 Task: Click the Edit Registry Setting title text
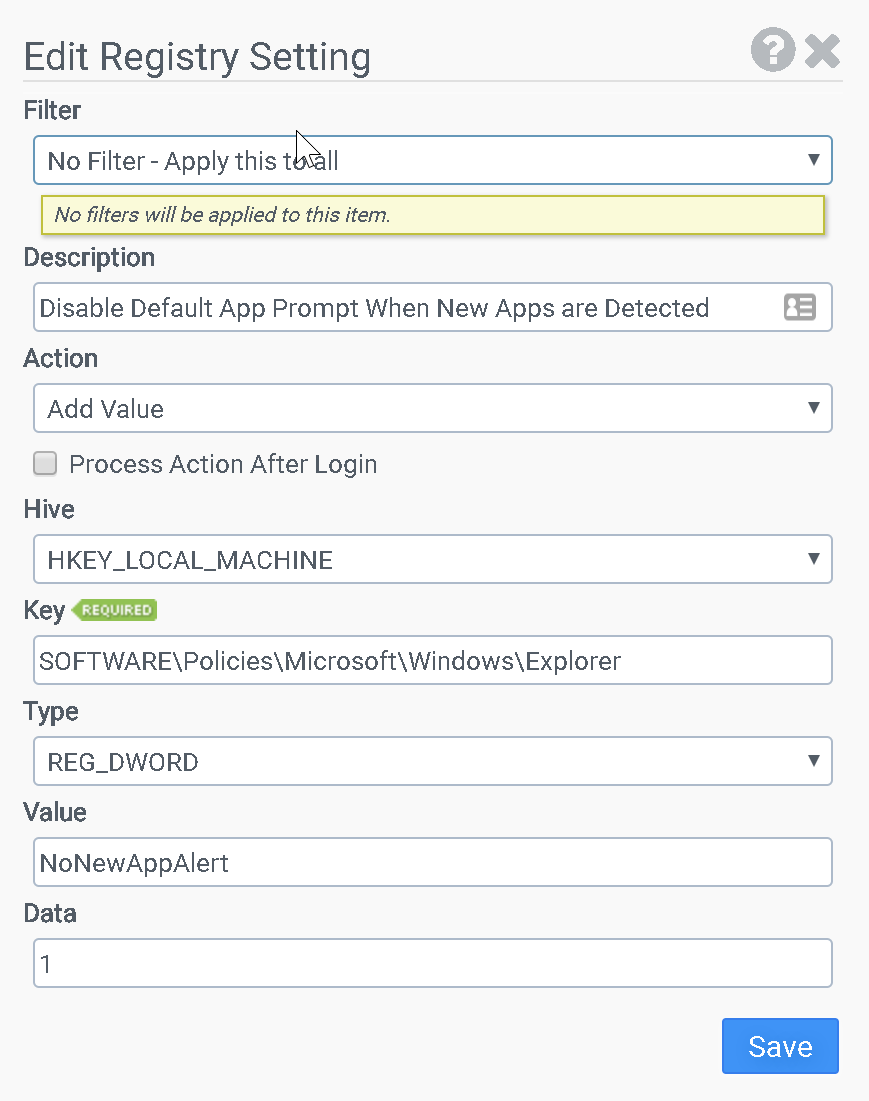[197, 56]
